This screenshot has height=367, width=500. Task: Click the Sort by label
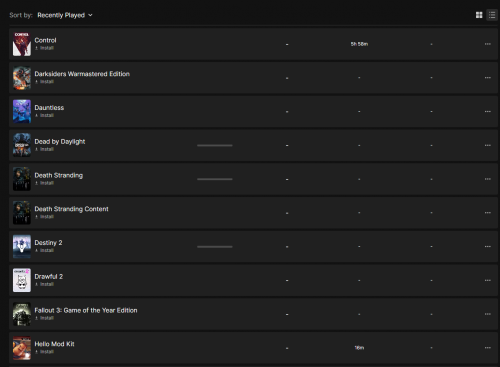coord(21,15)
